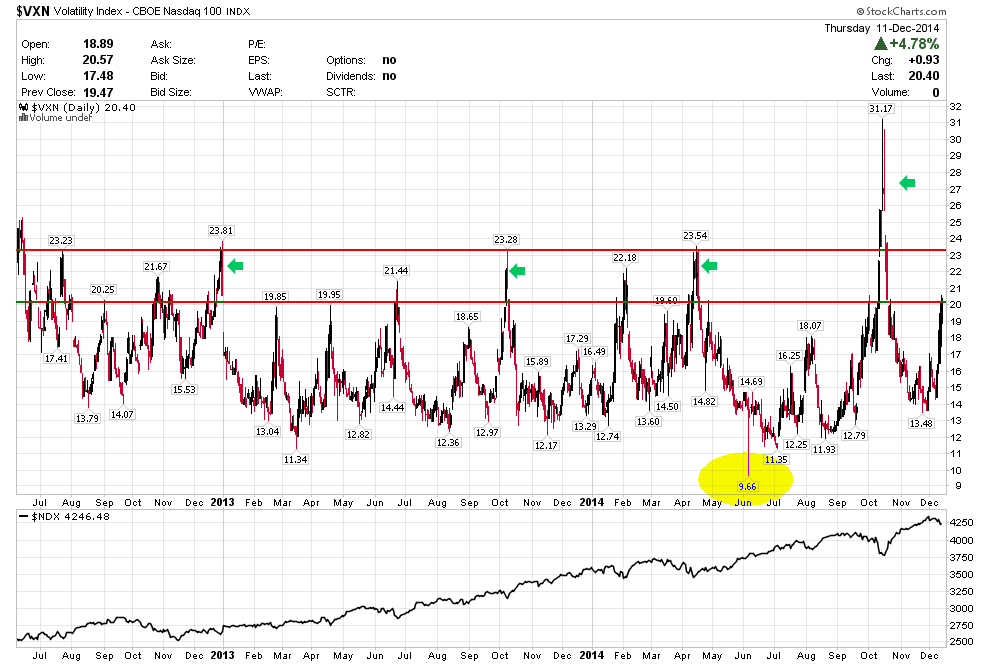Click the 15.89 price label

[537, 362]
